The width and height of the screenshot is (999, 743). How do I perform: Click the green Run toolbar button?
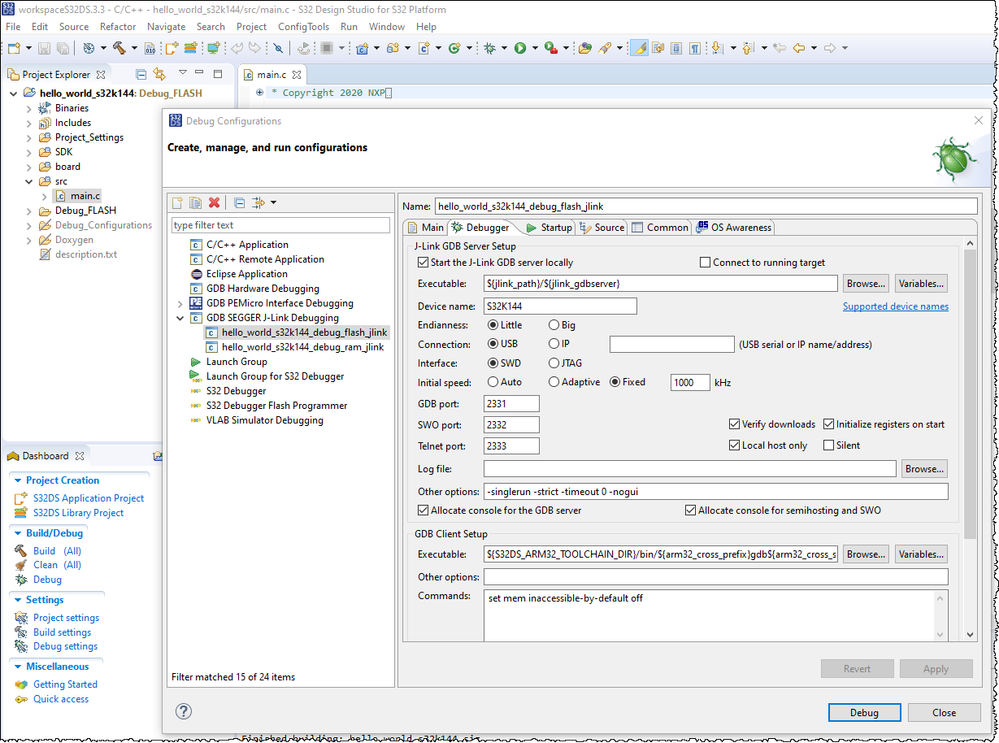point(520,48)
